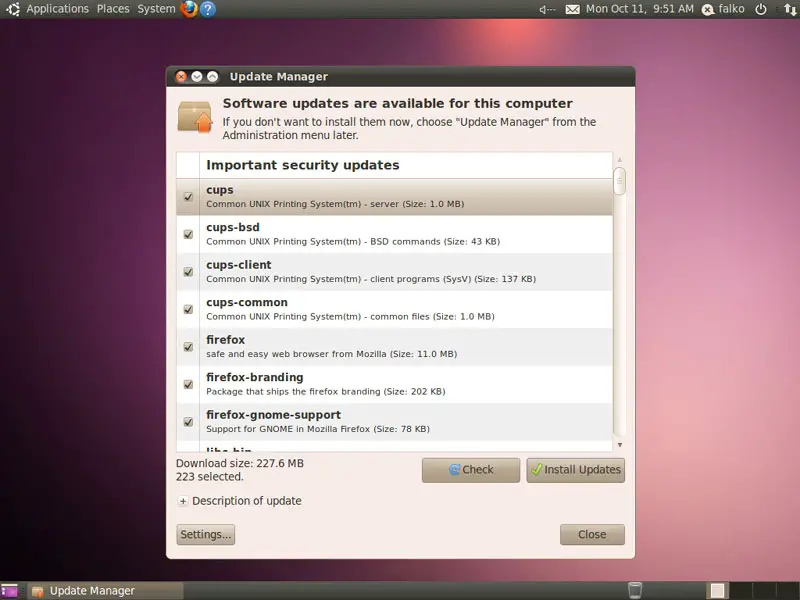This screenshot has height=600, width=800.
Task: Select the cups-common package name text
Action: pos(247,303)
